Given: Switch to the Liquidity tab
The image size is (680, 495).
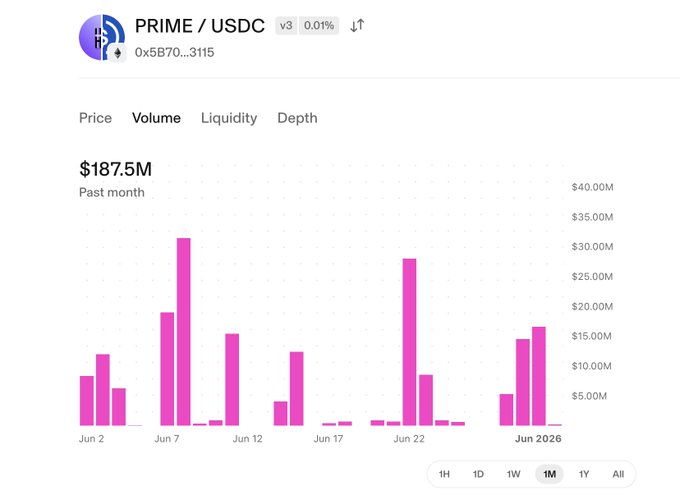Looking at the screenshot, I should pyautogui.click(x=229, y=118).
